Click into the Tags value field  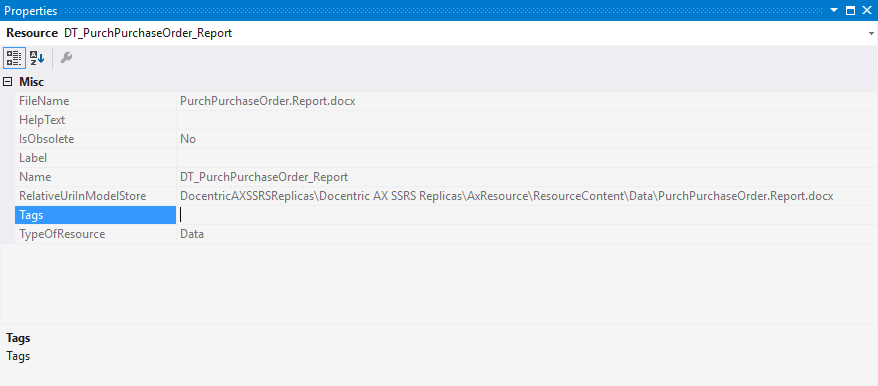526,215
